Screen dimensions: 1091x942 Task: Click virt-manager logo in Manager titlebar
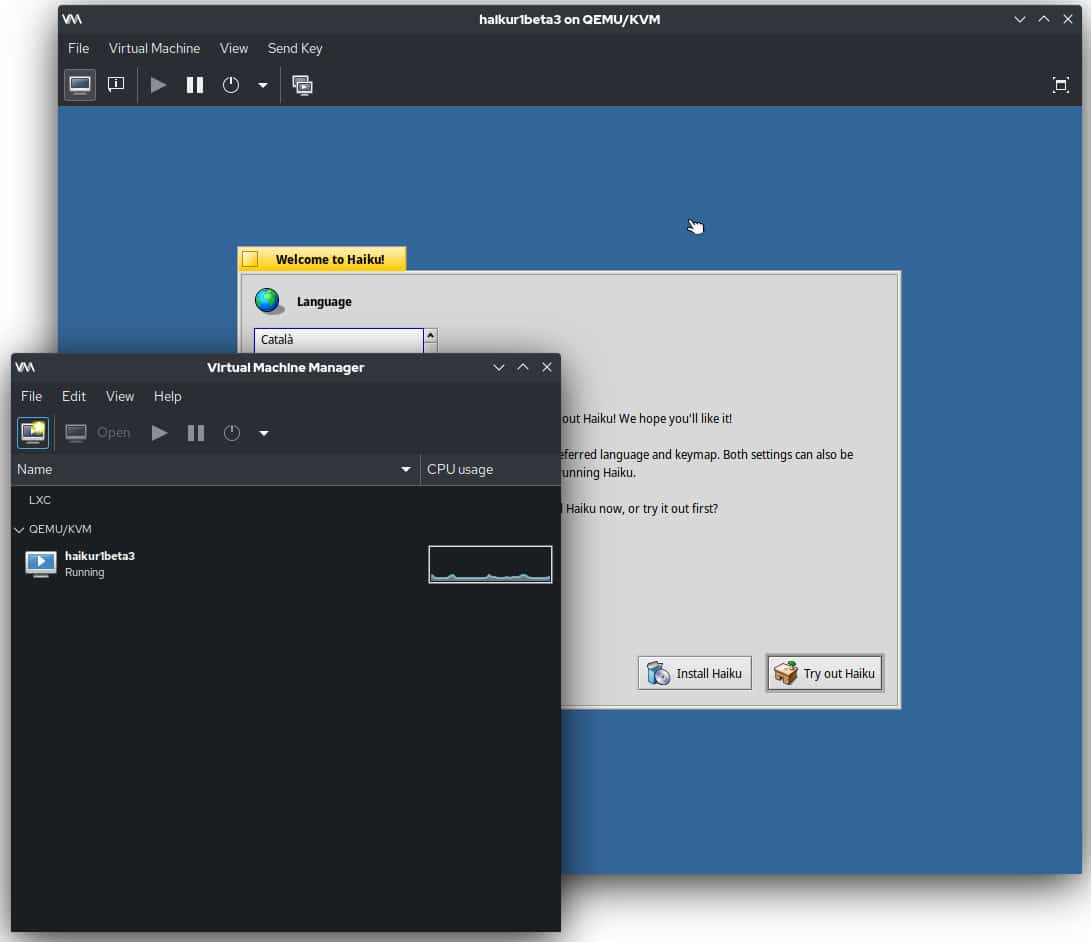[x=25, y=367]
